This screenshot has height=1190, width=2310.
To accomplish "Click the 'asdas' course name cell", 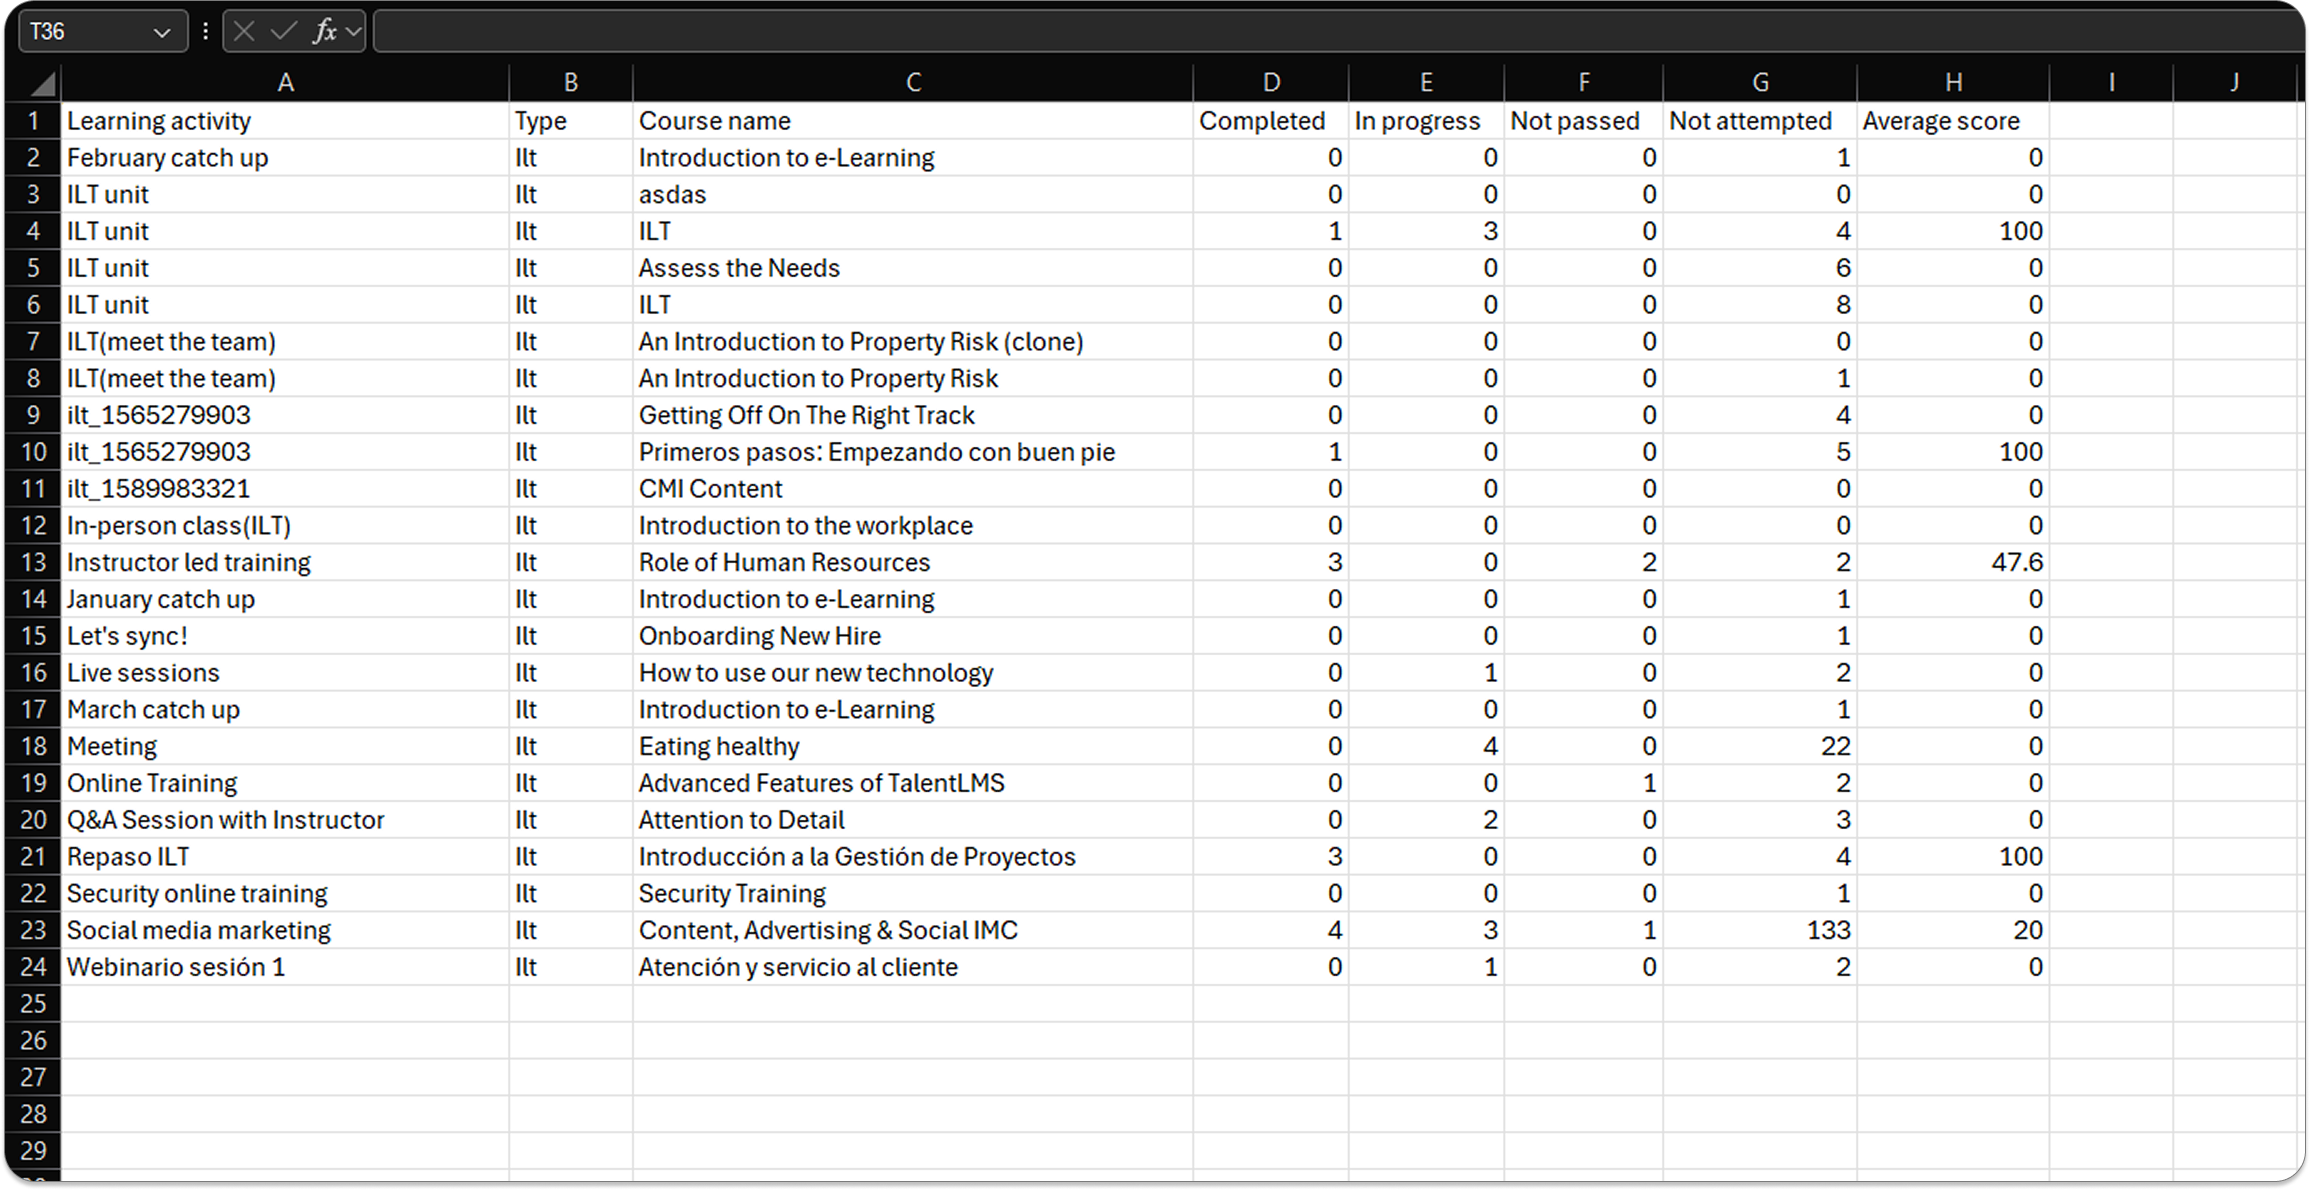I will [913, 194].
